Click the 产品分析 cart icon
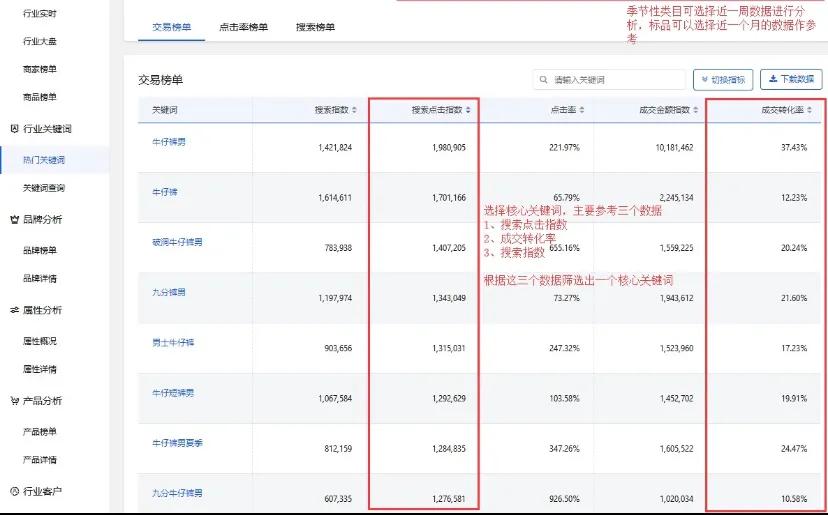The height and width of the screenshot is (515, 828). (14, 401)
